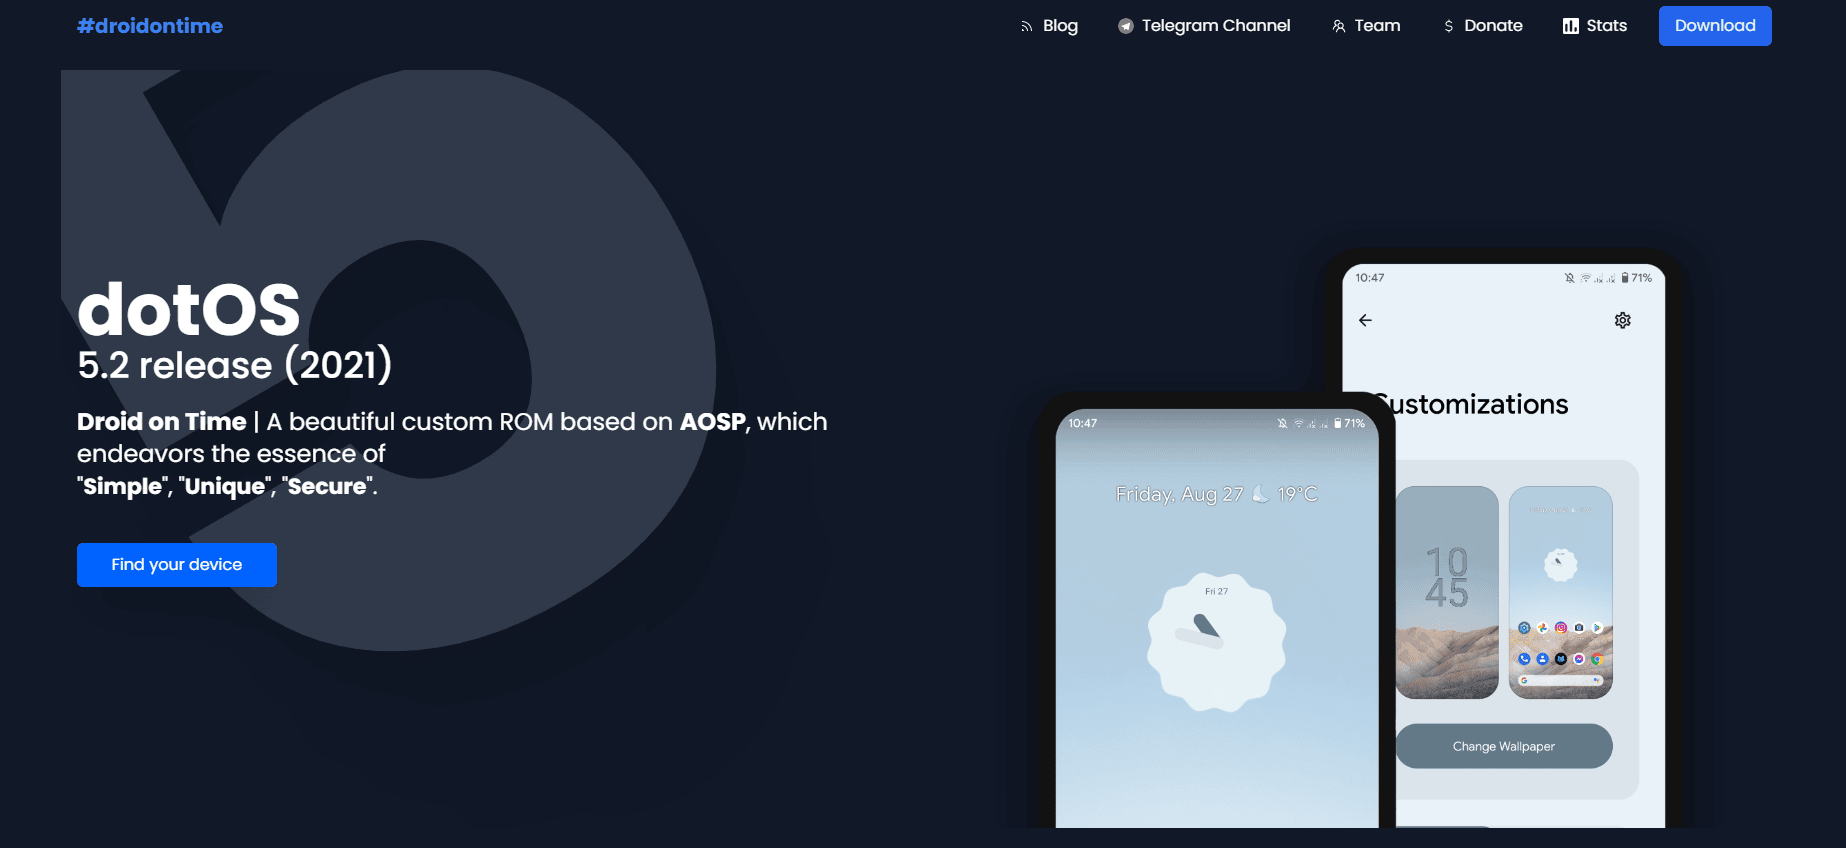Image resolution: width=1846 pixels, height=848 pixels.
Task: Tap the Change Wallpaper button in mockup
Action: pyautogui.click(x=1504, y=746)
